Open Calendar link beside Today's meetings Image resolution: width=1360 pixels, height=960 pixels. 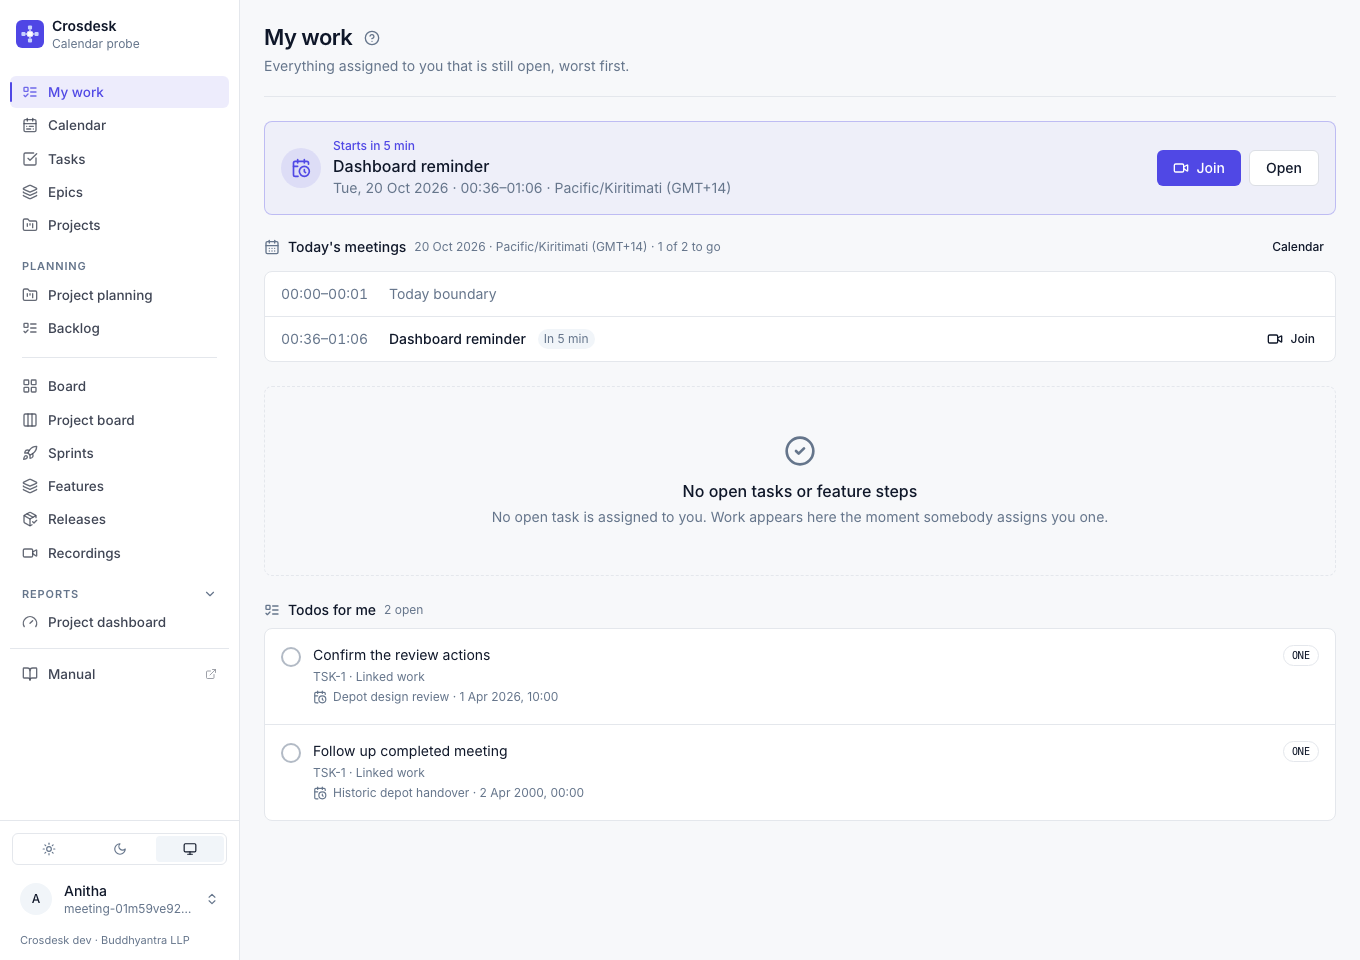click(x=1298, y=247)
